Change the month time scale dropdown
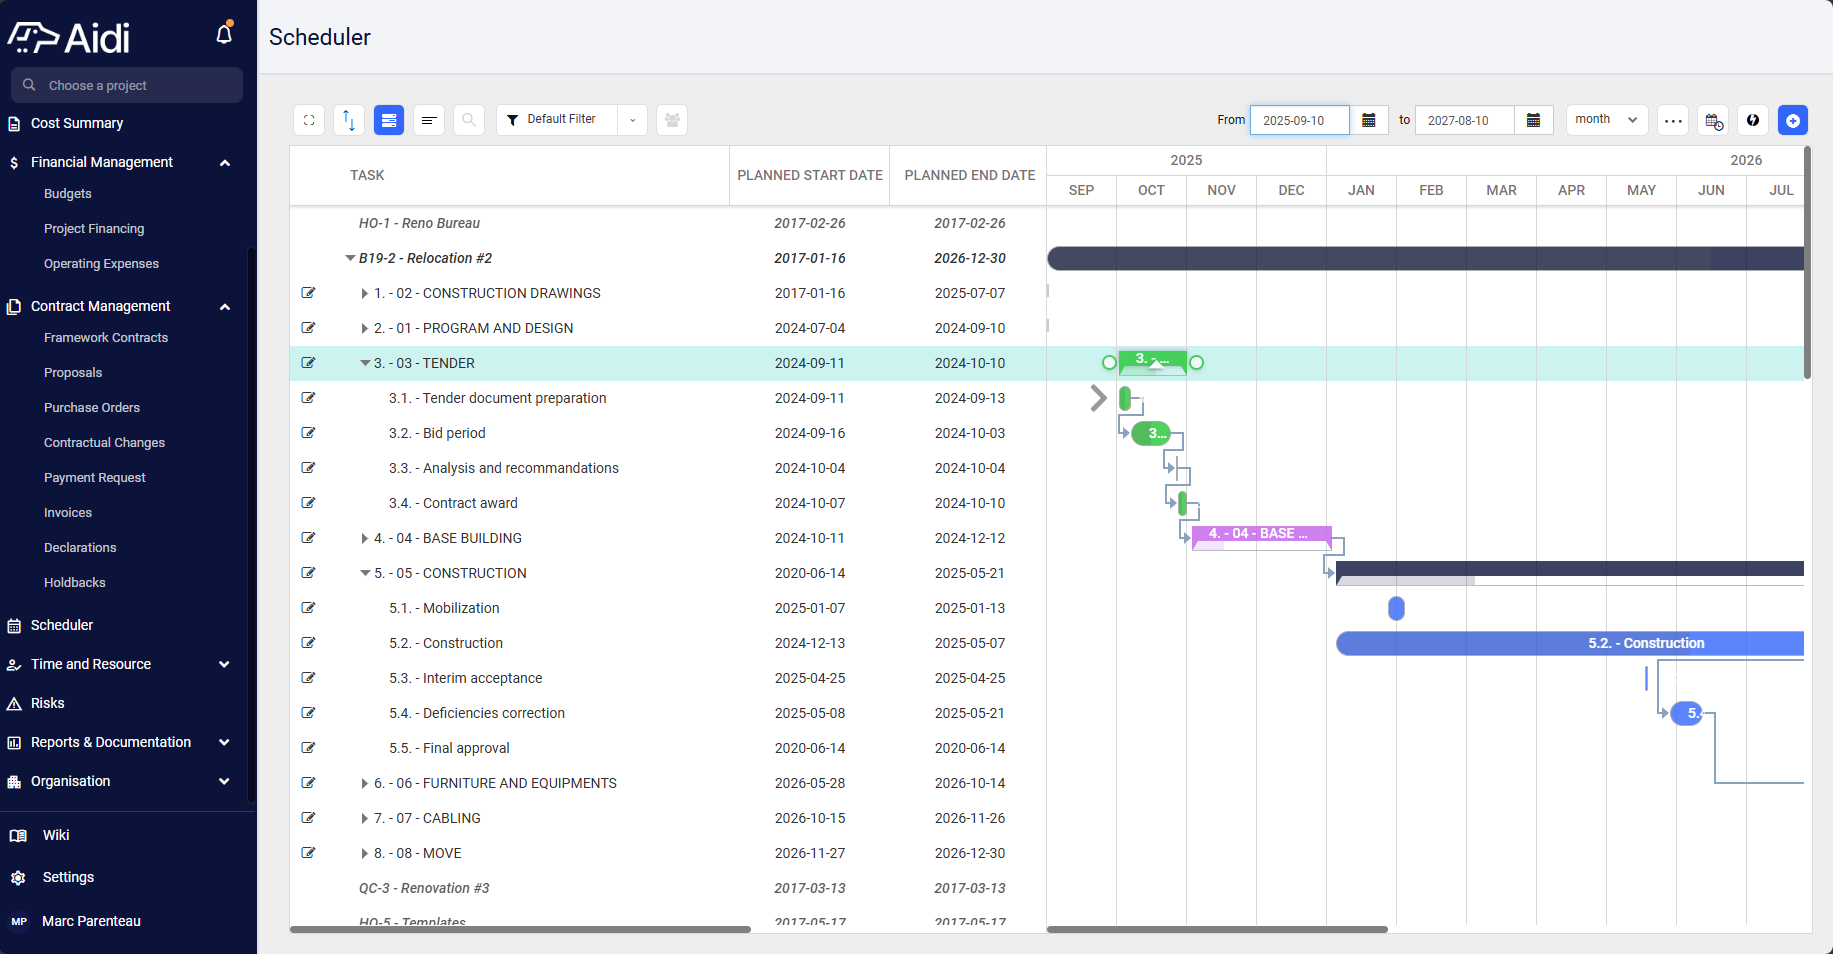This screenshot has height=954, width=1833. pos(1606,120)
